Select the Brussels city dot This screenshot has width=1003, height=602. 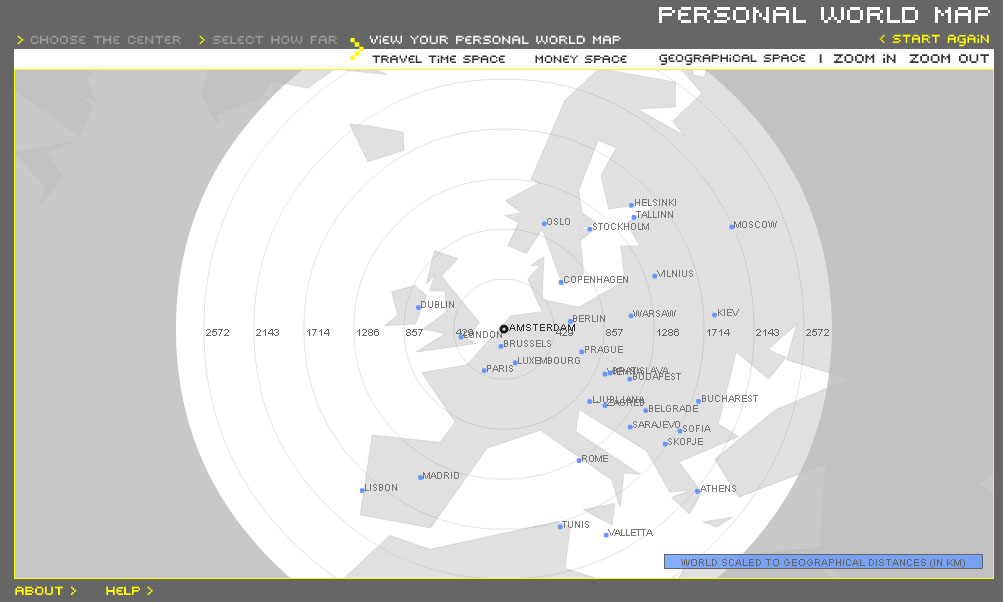pos(501,346)
